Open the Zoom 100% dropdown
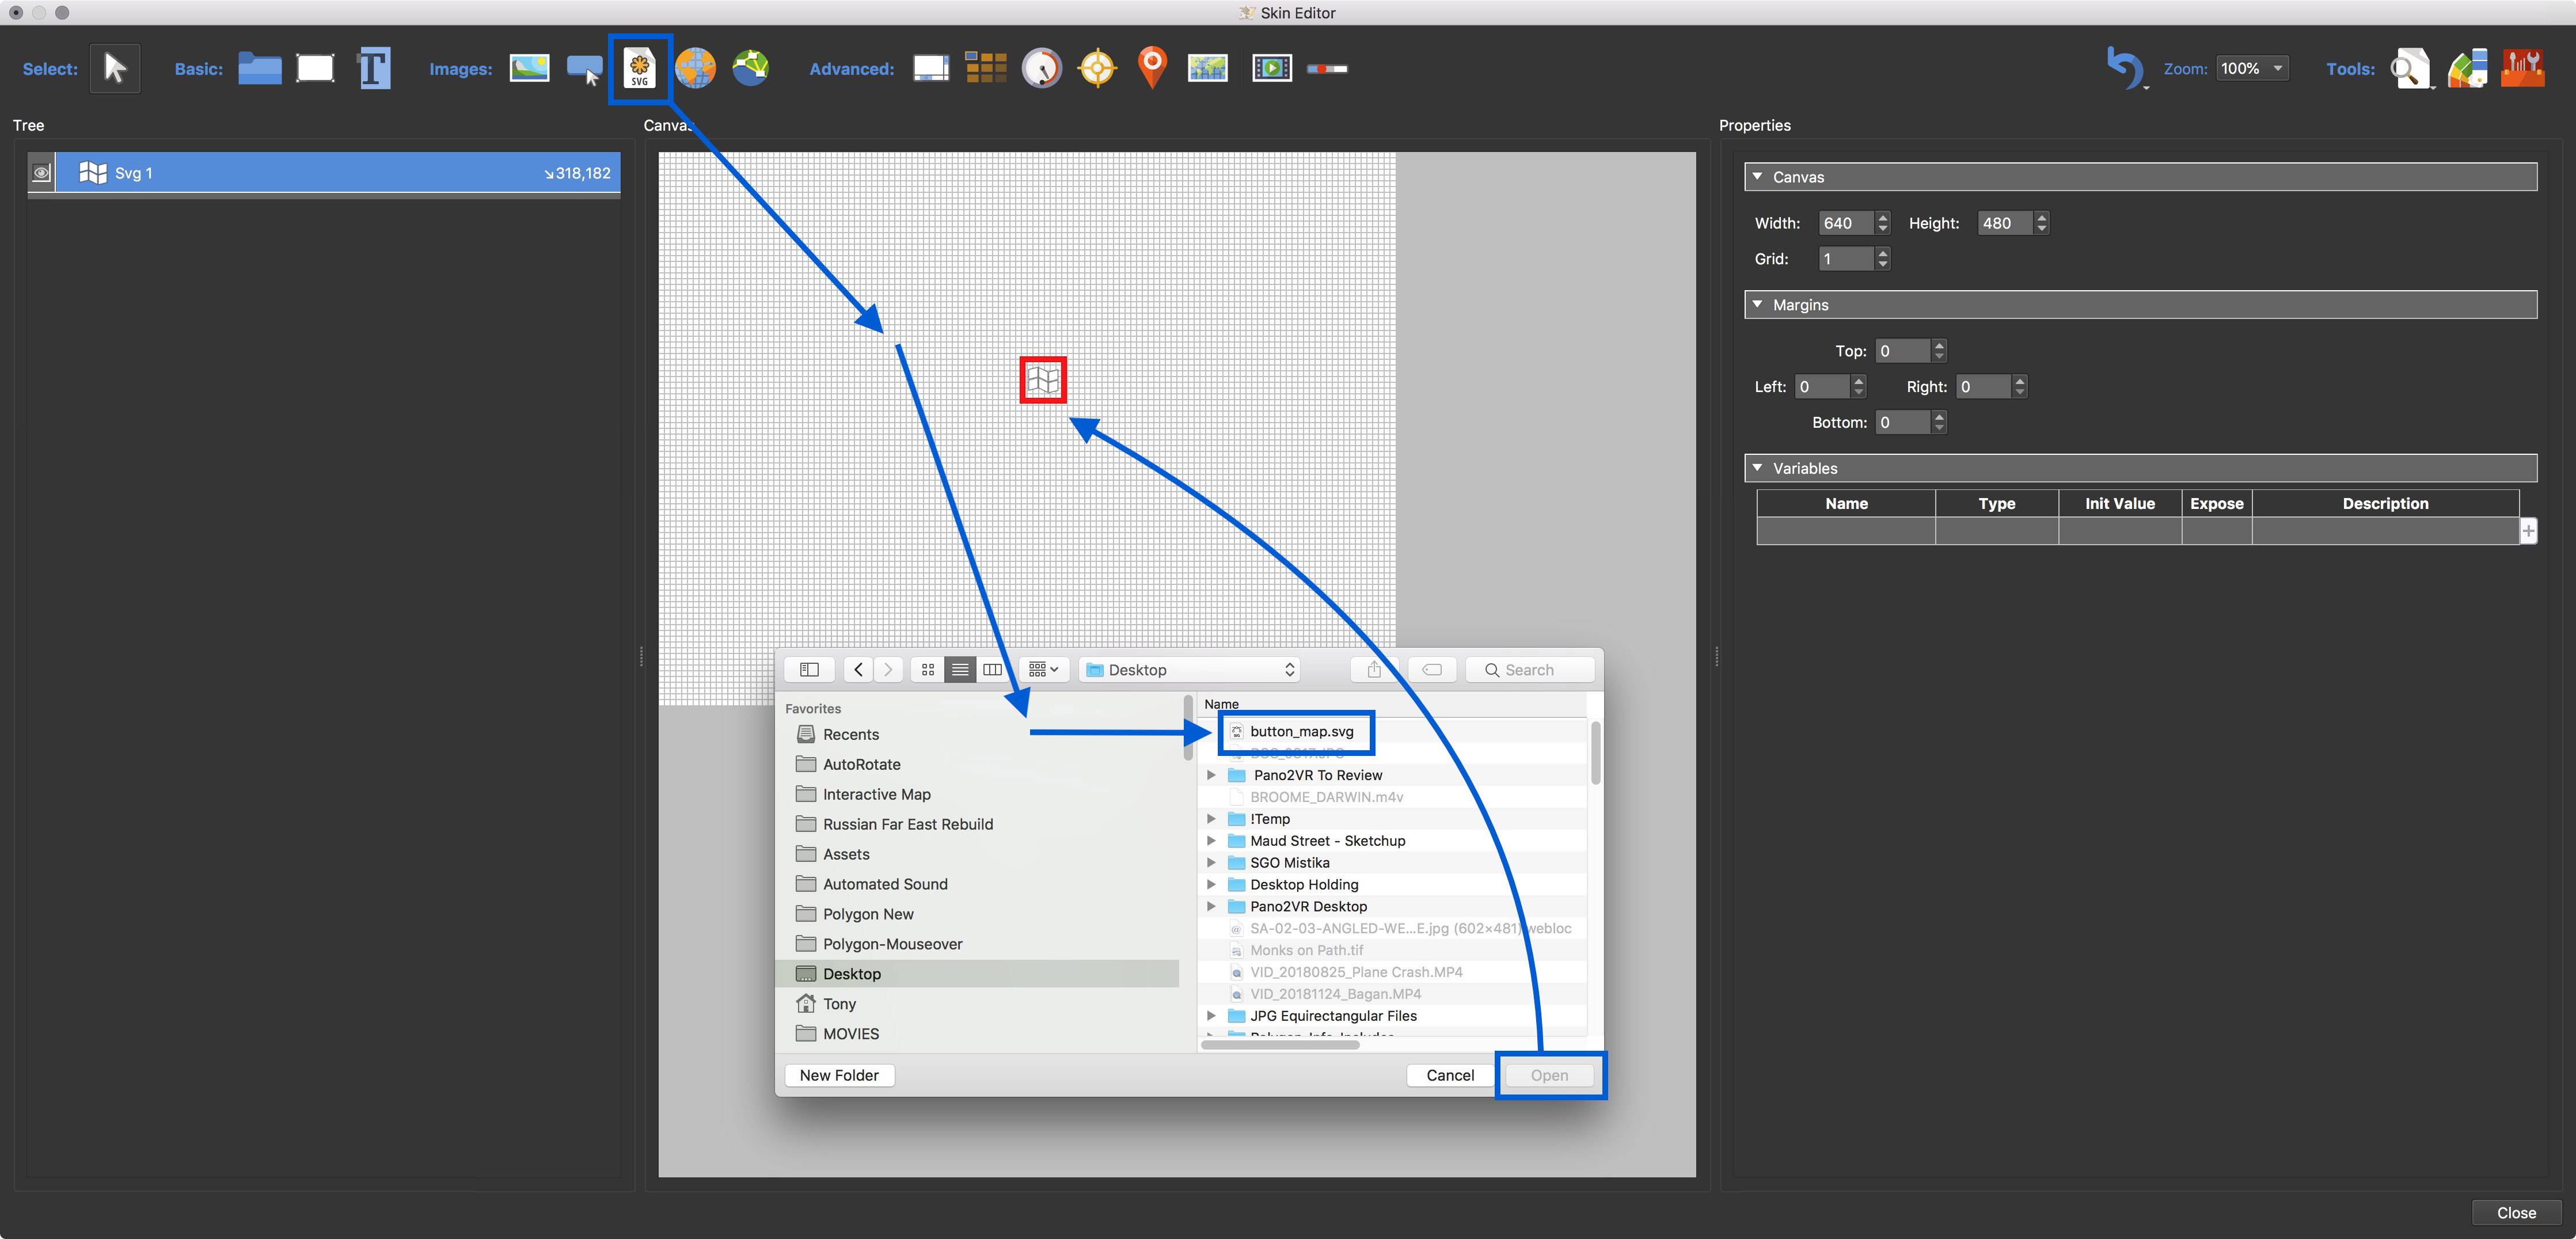 click(2252, 69)
